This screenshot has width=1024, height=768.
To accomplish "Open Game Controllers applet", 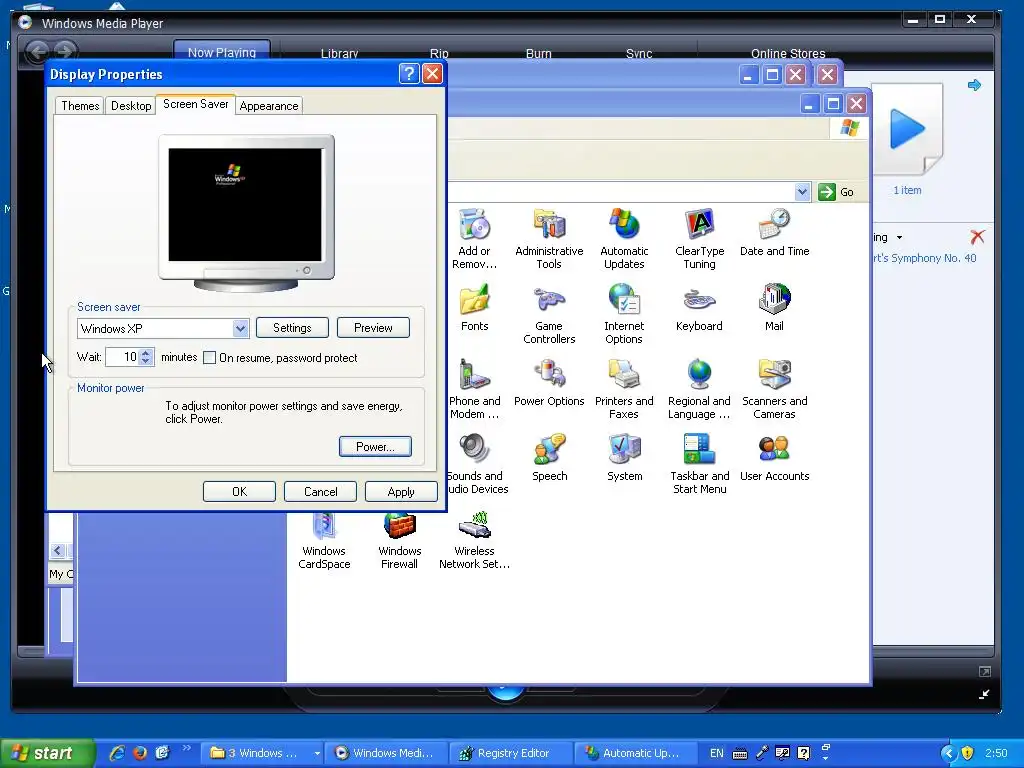I will pos(549,313).
